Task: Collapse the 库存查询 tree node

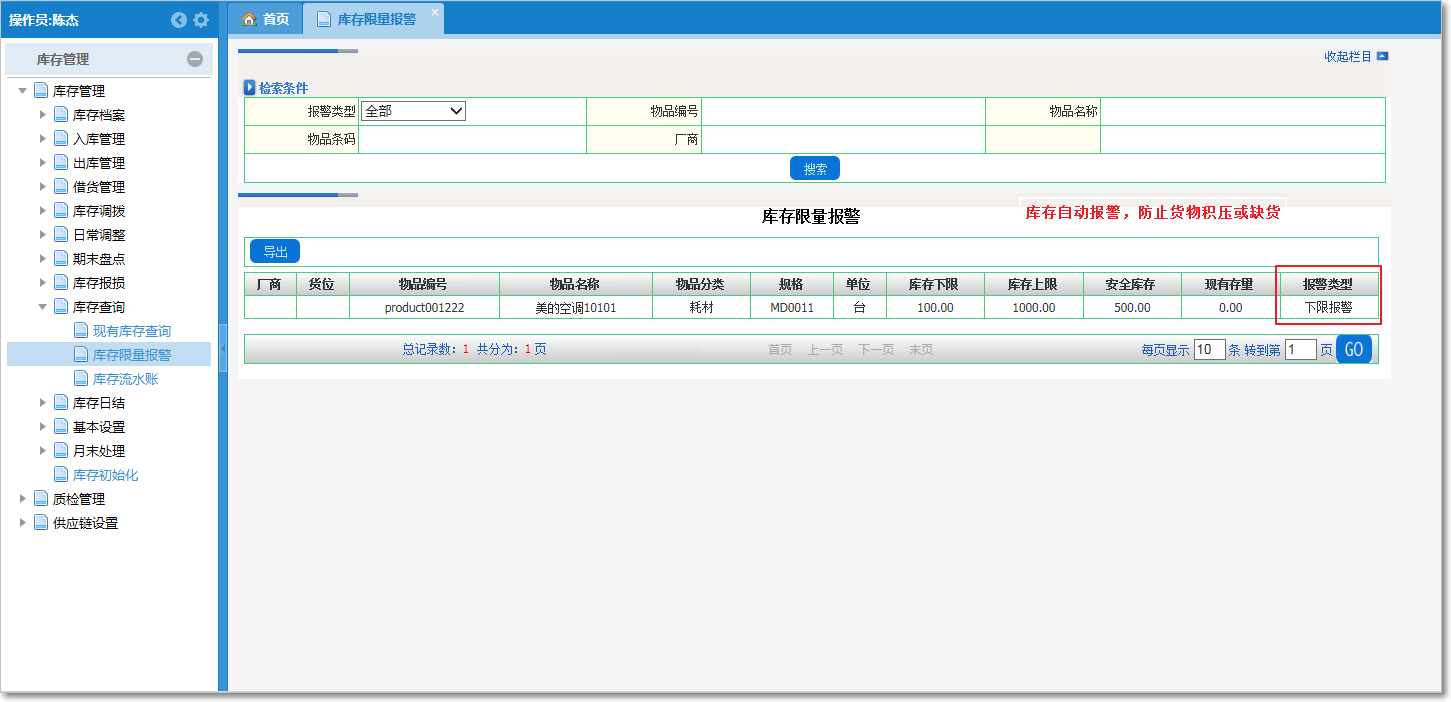Action: point(43,307)
